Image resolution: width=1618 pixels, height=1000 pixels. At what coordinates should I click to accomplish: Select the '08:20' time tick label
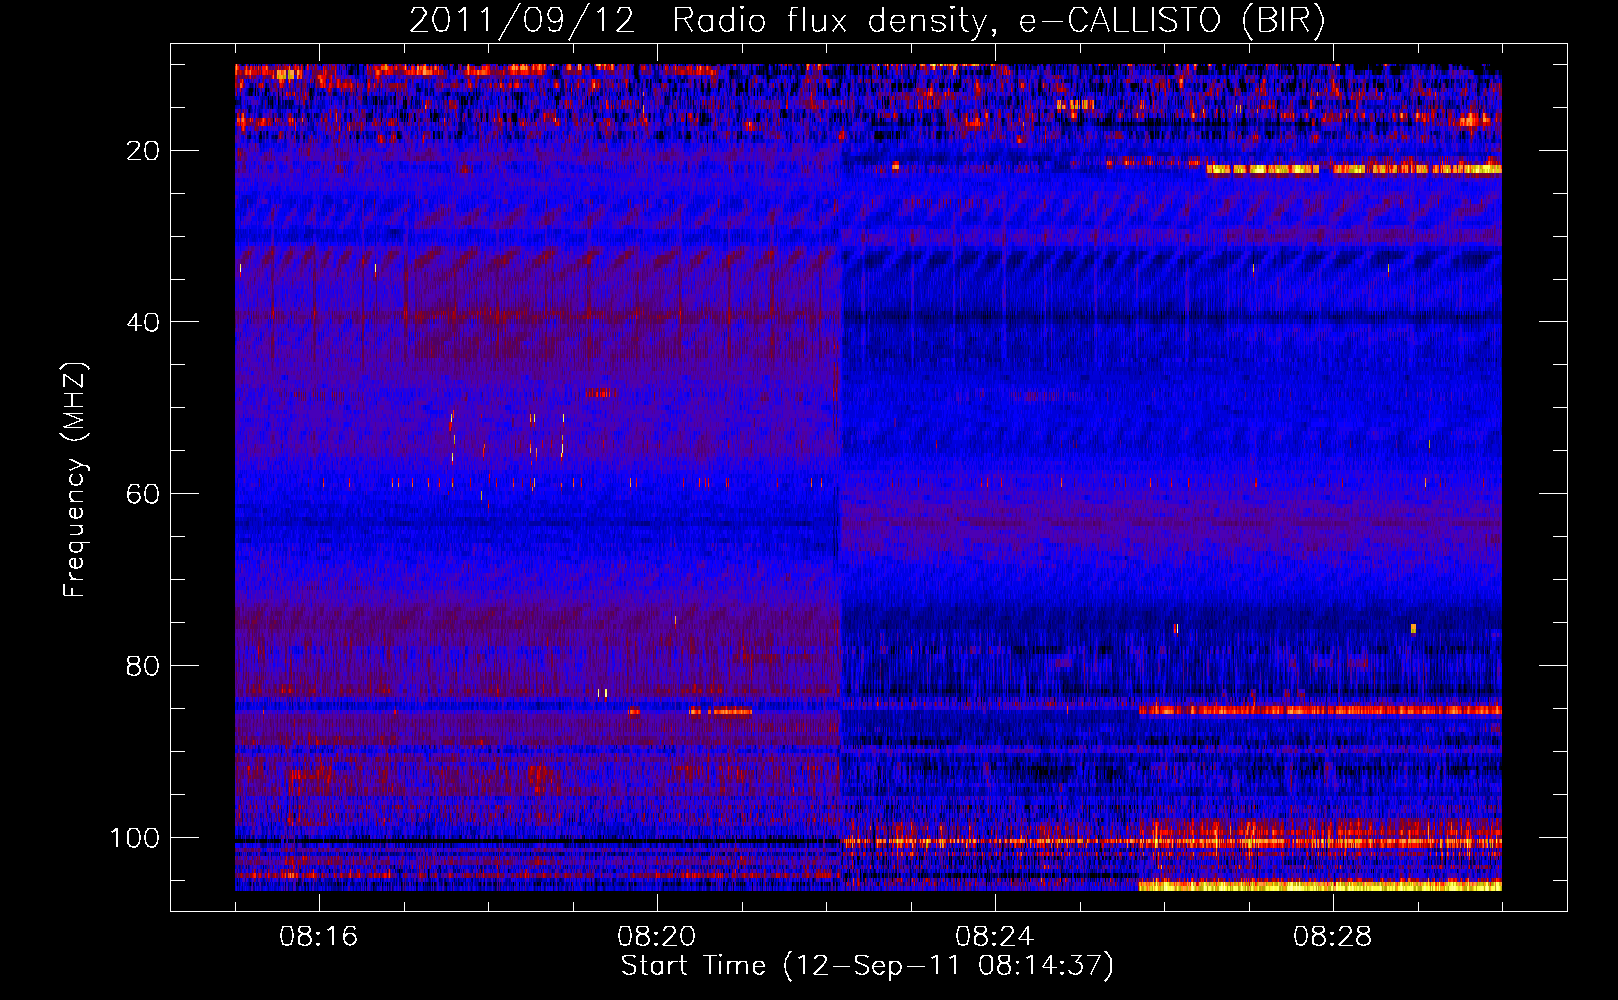pyautogui.click(x=657, y=937)
